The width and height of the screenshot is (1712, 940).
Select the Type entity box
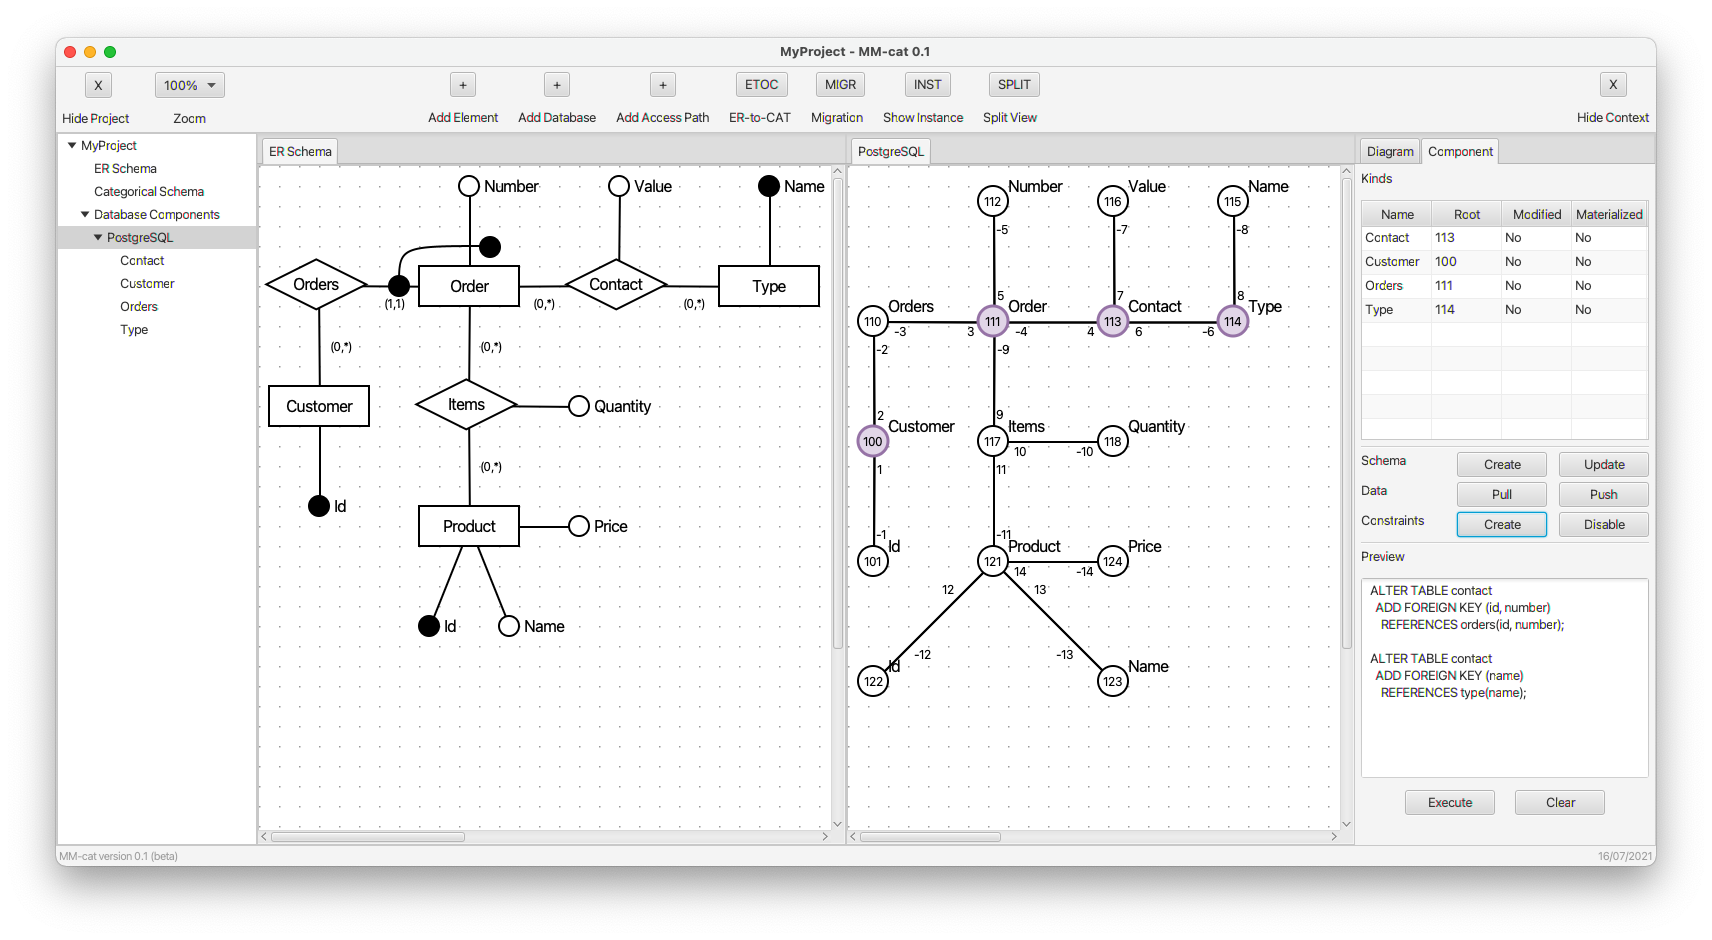(769, 286)
